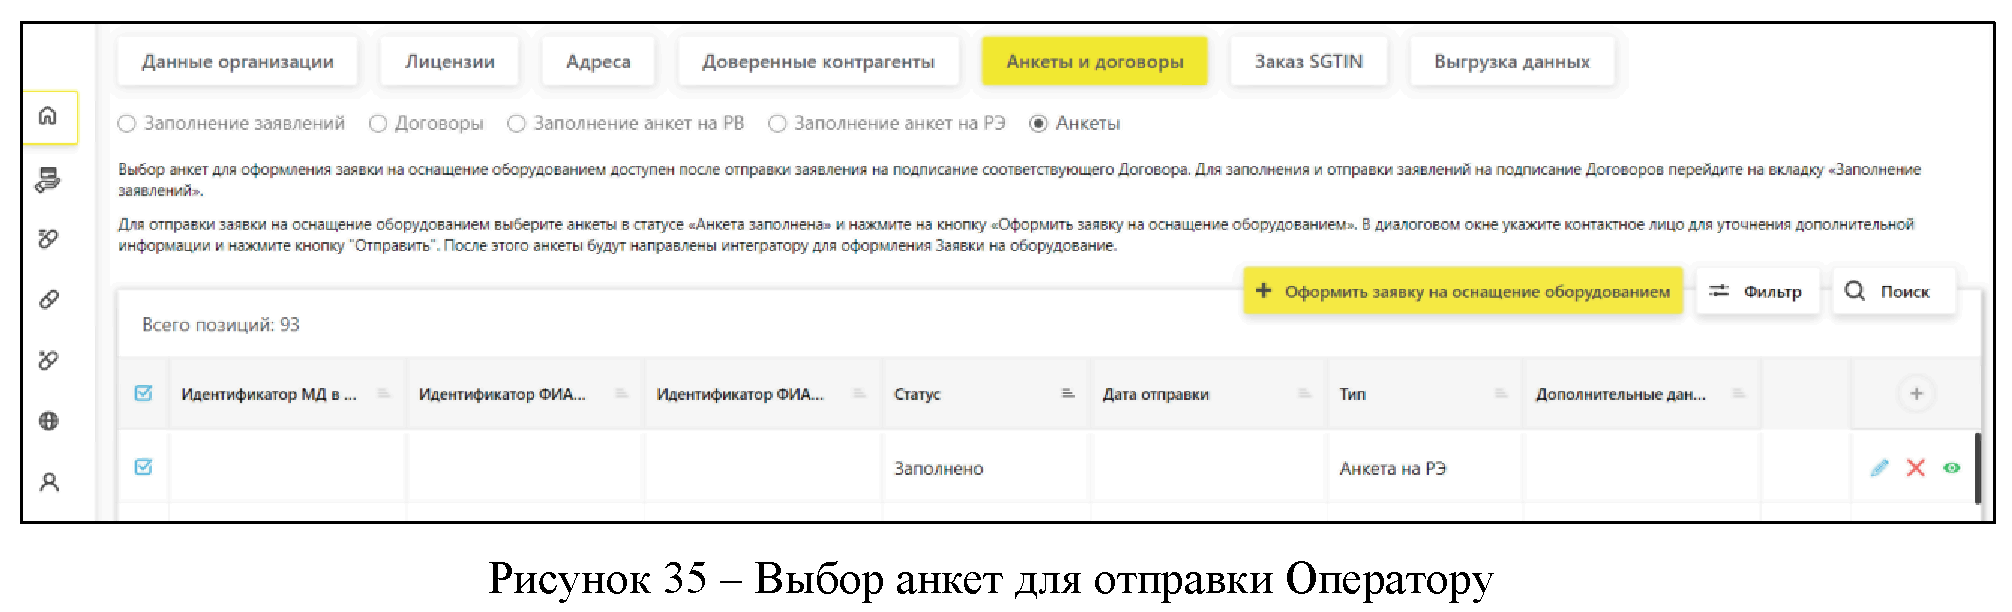Open the home icon in sidebar
This screenshot has height=612, width=2012.
(48, 116)
